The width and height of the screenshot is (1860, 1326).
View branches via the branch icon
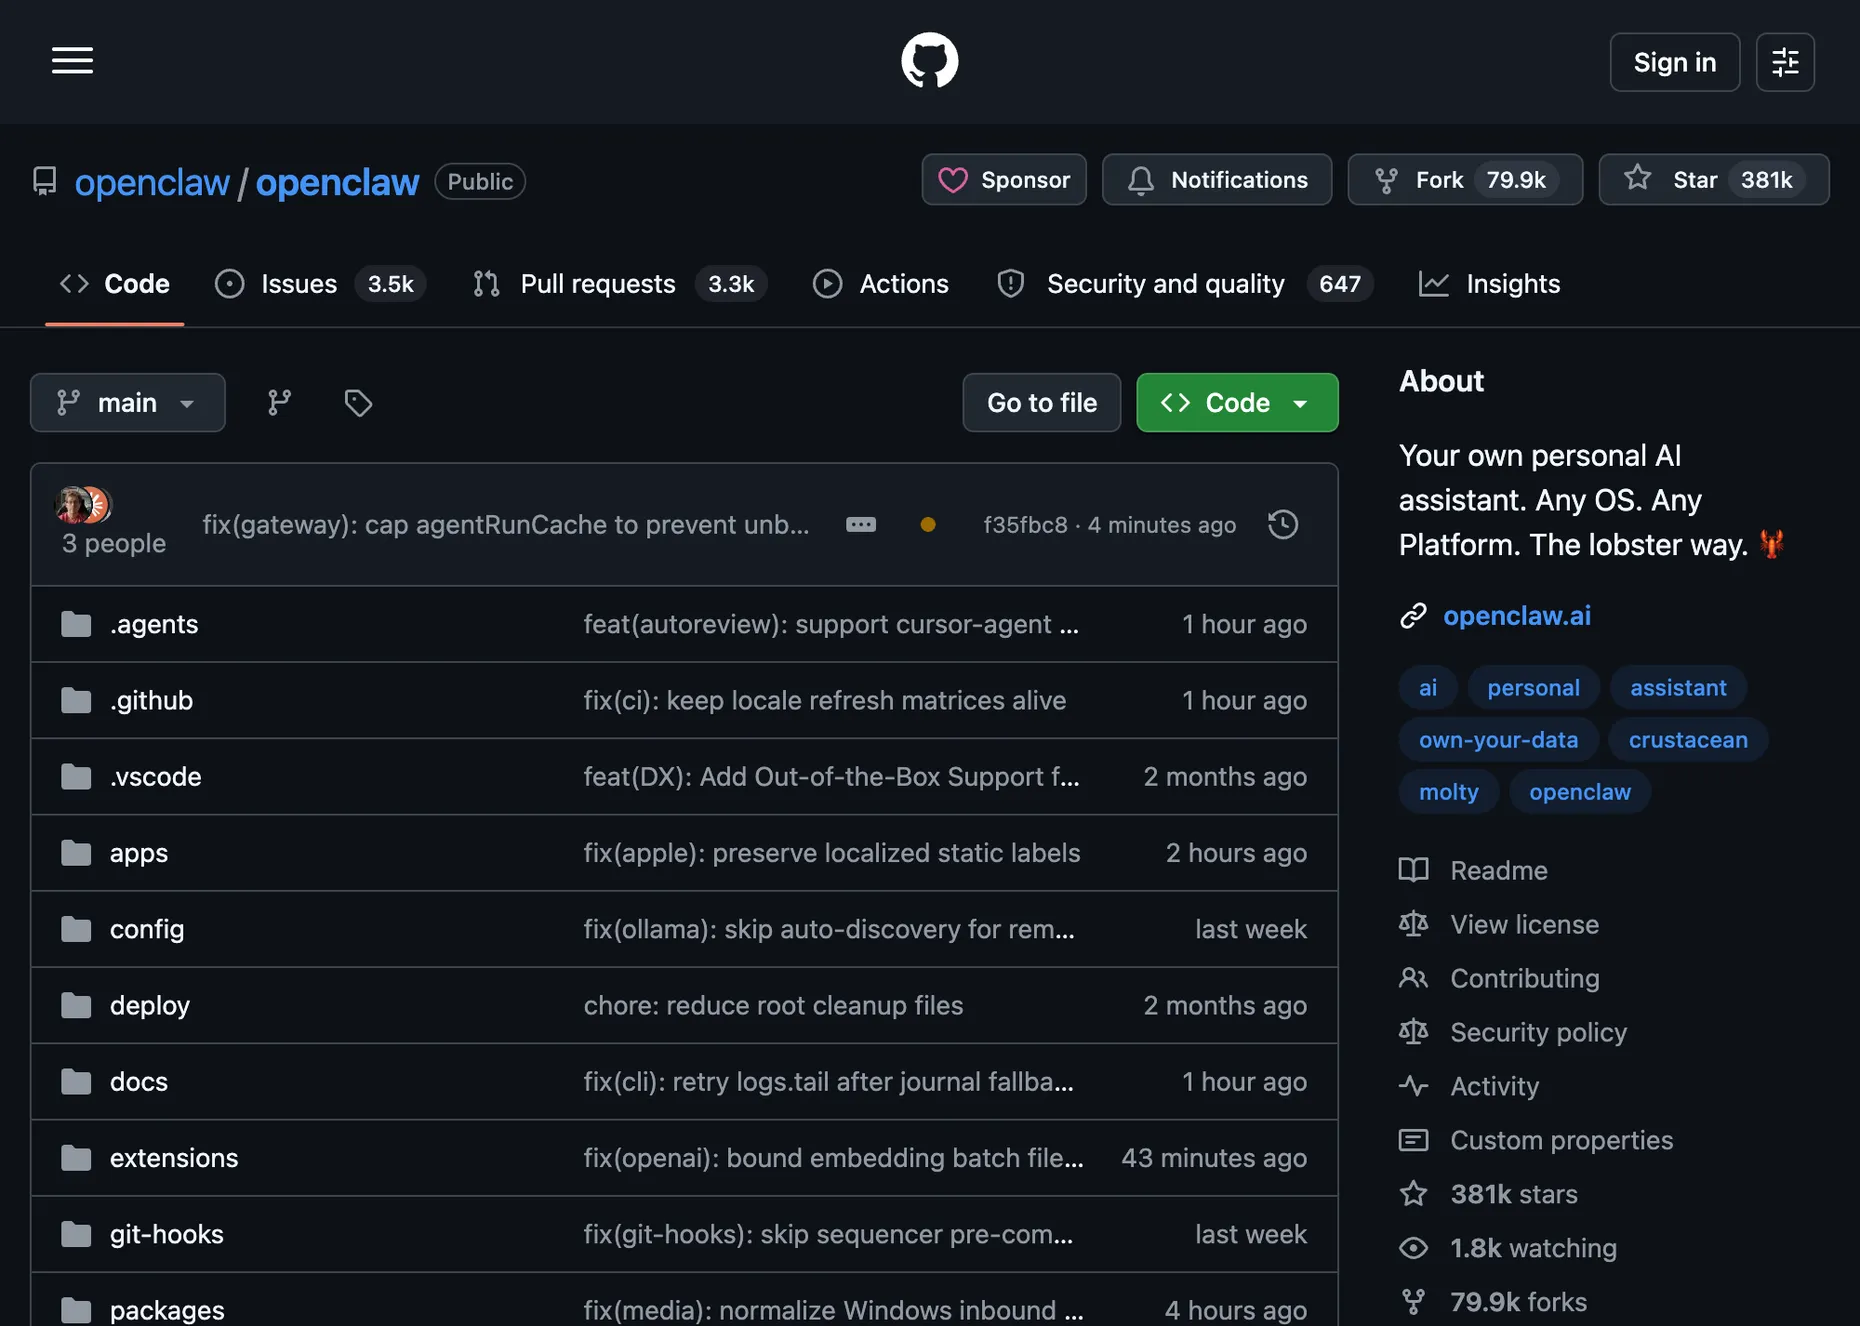279,403
